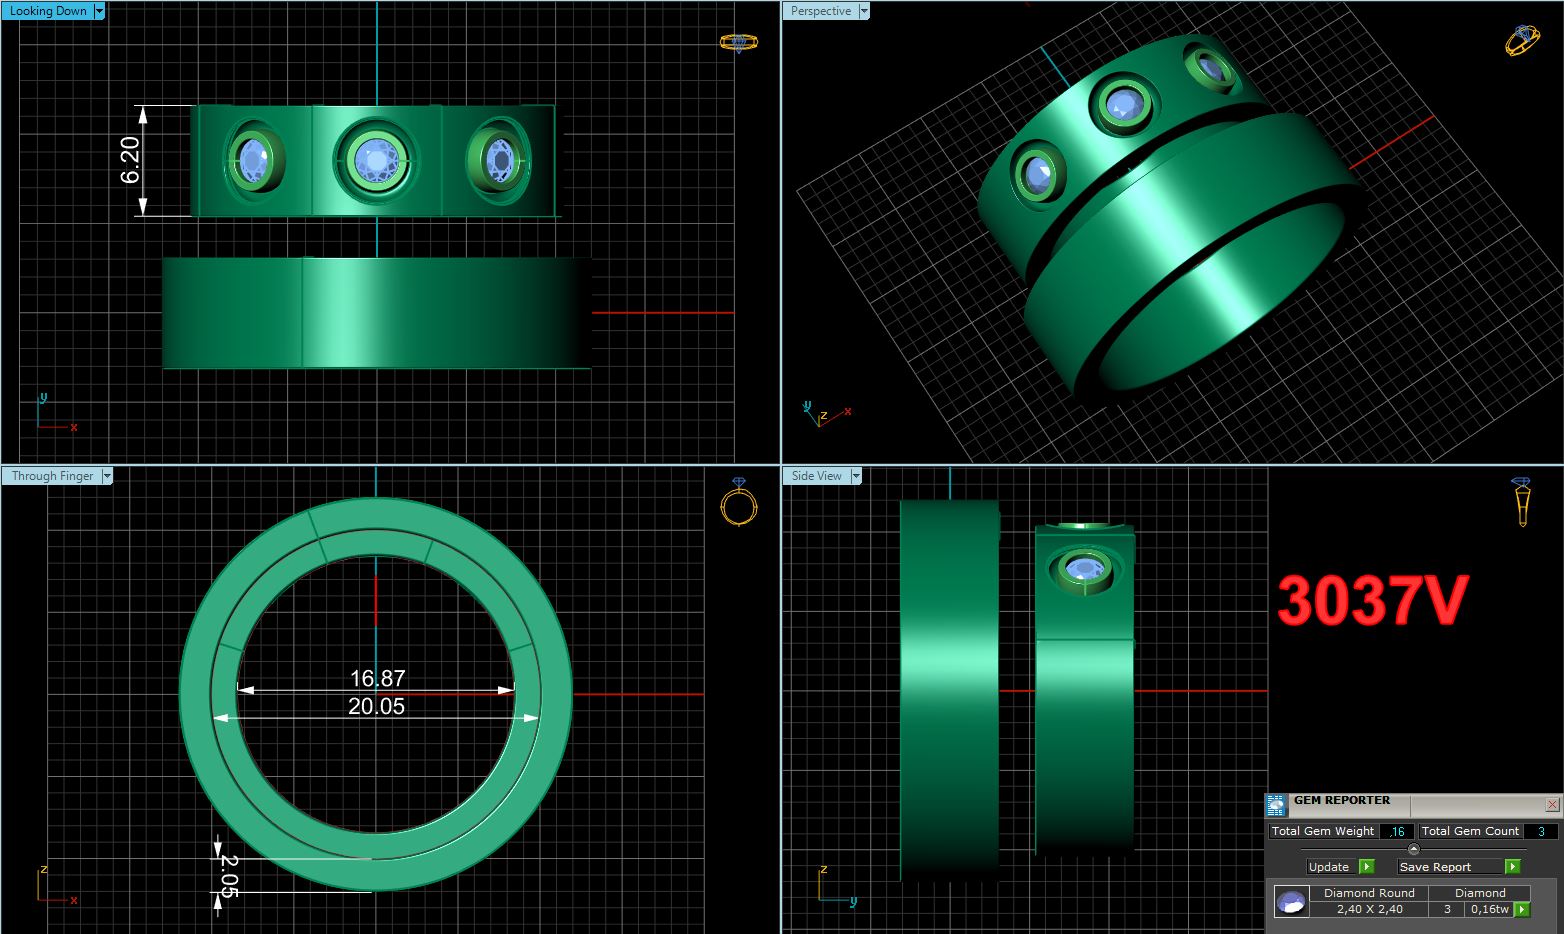
Task: Click the Gem Reporter panel icon
Action: 1276,805
